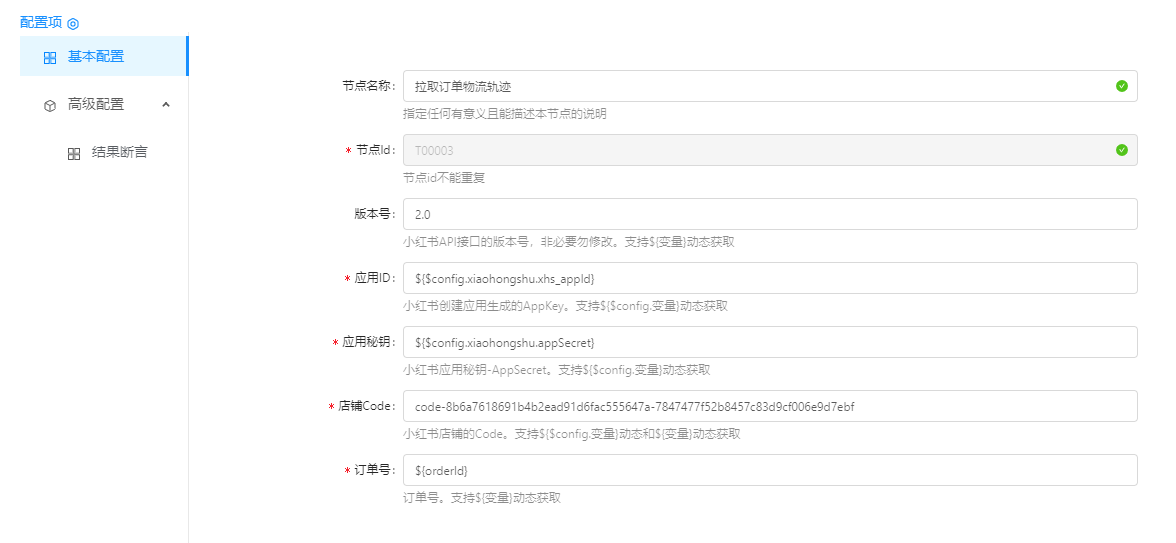
Task: Select the 基本配置 menu item
Action: pyautogui.click(x=96, y=56)
